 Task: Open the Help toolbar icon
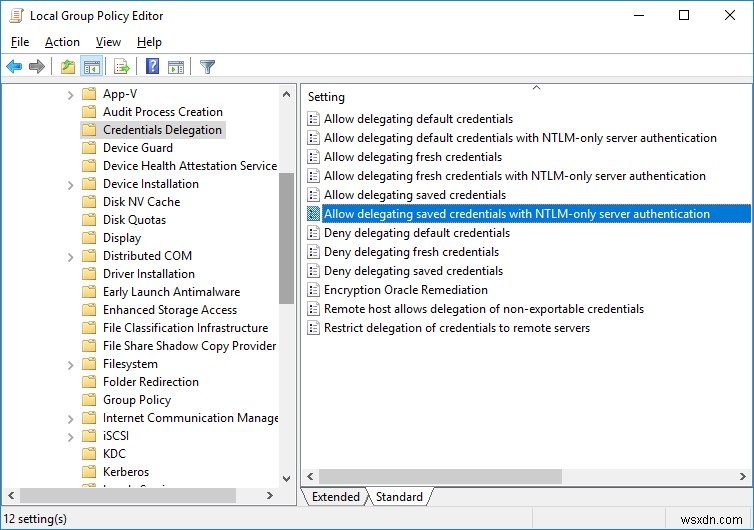152,66
